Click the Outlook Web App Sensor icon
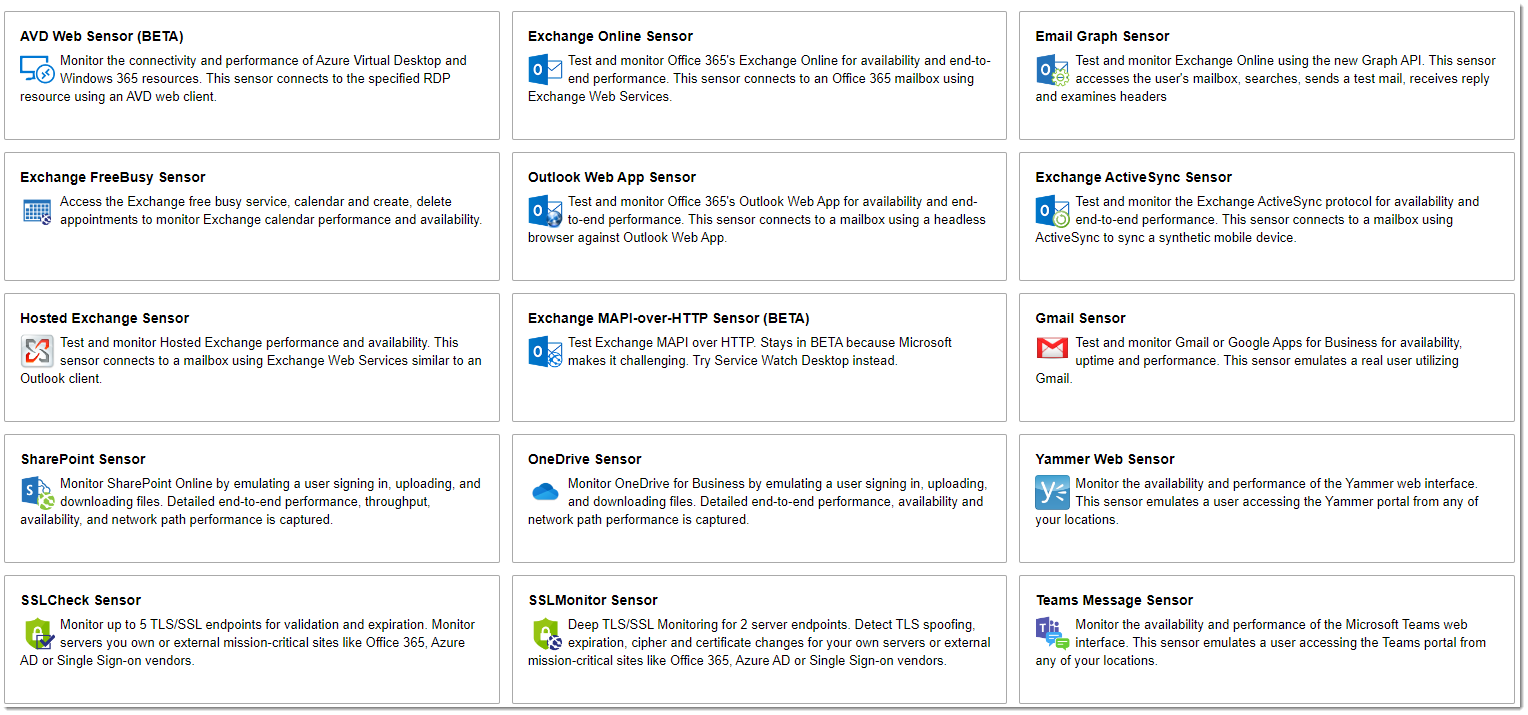 [x=545, y=211]
